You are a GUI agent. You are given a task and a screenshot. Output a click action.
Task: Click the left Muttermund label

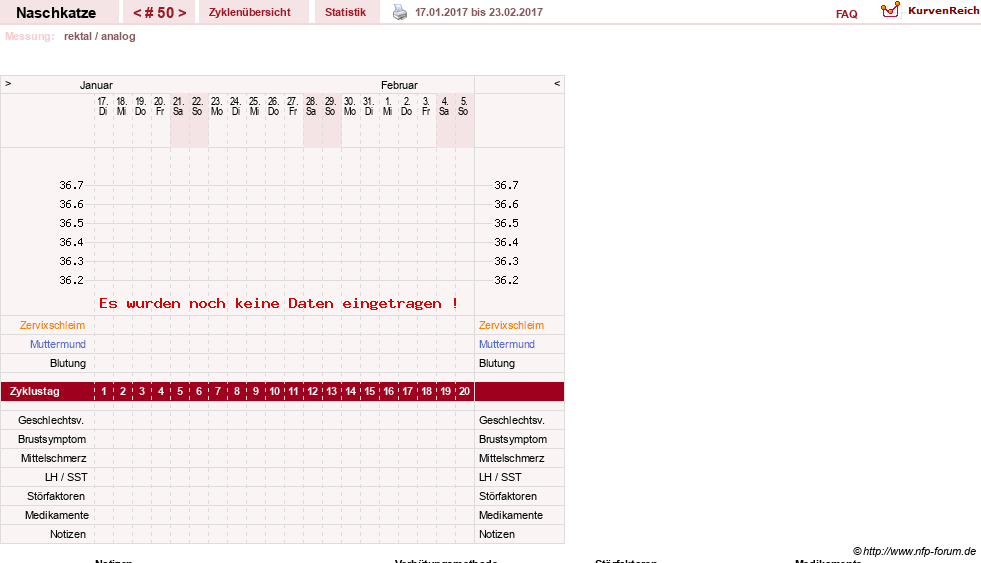coord(58,344)
